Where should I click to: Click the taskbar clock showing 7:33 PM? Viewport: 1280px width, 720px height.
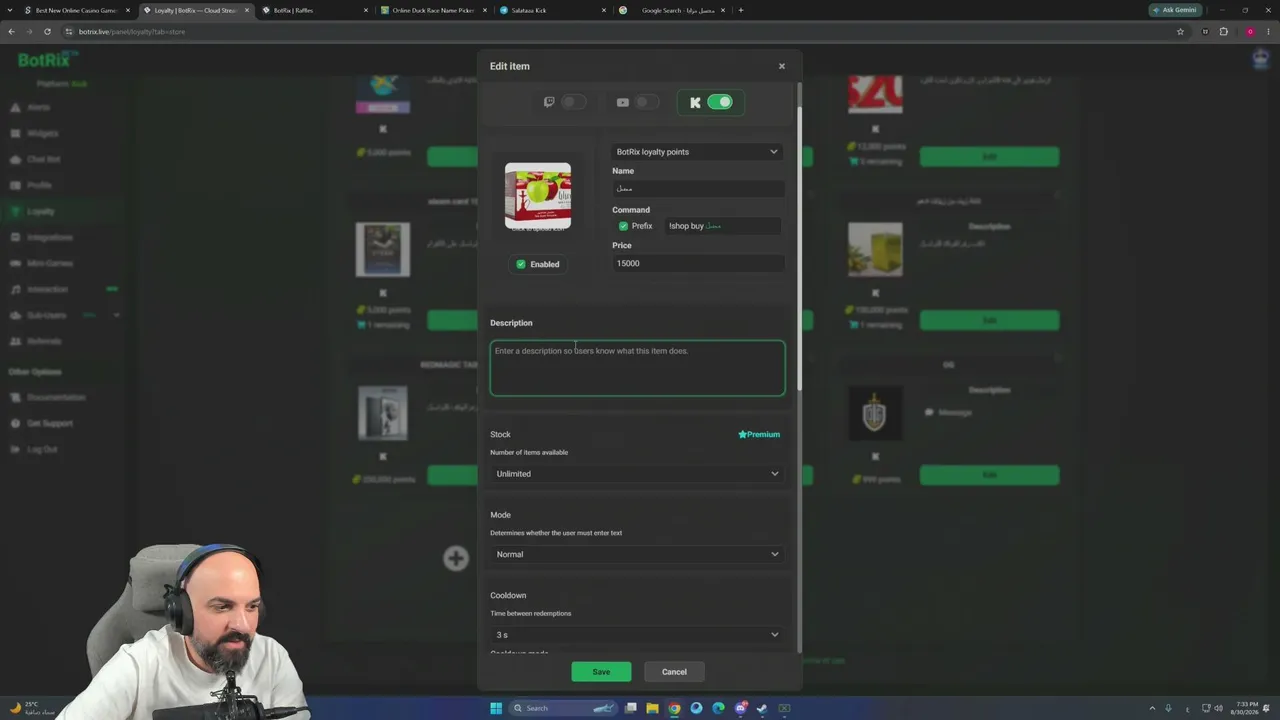tap(1247, 708)
